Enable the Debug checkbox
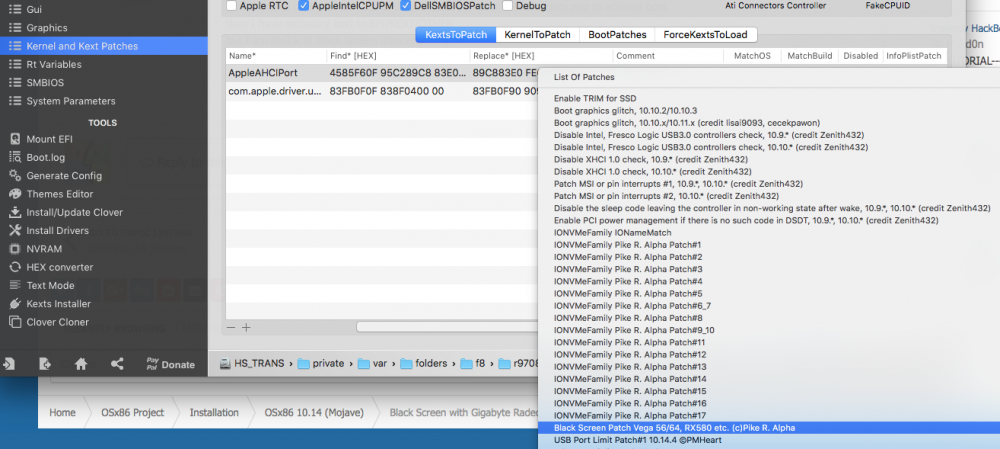The image size is (1000, 449). click(508, 6)
